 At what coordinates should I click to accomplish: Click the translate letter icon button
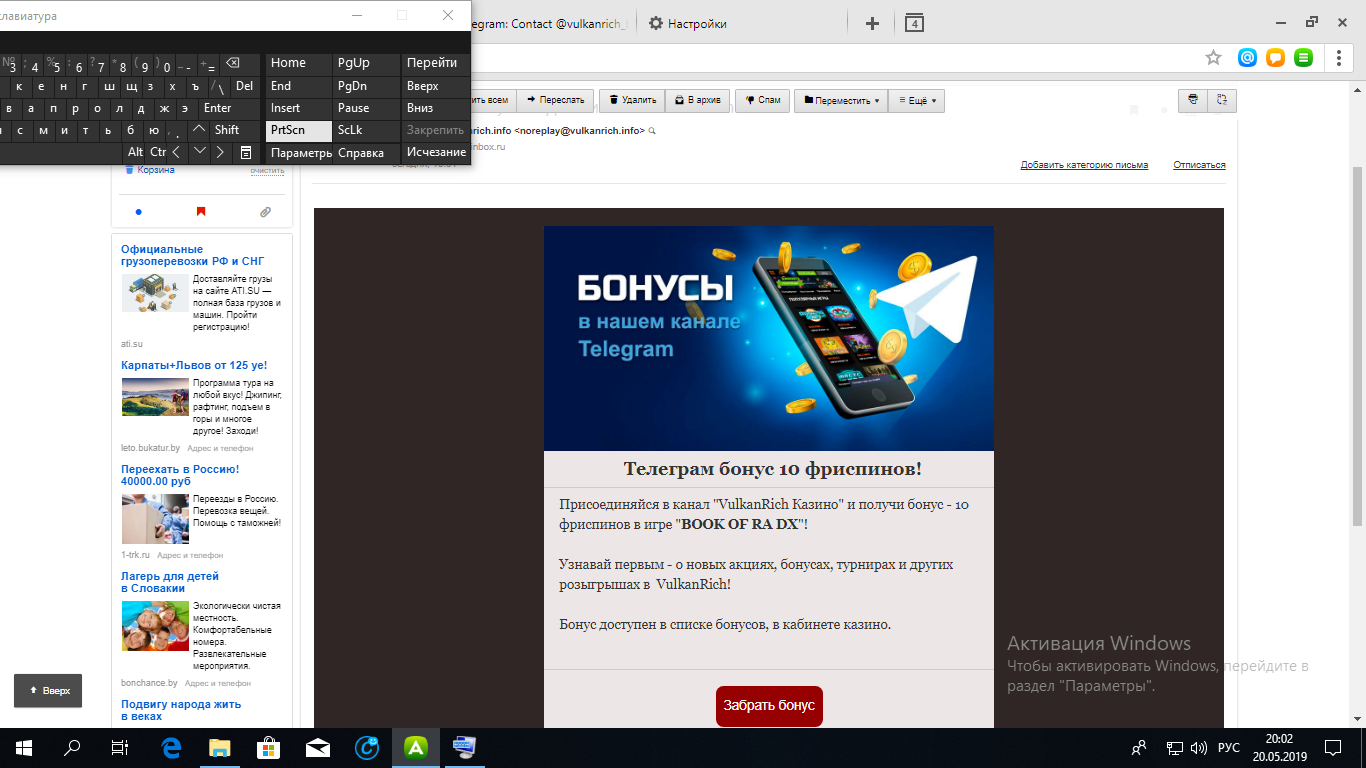1222,100
